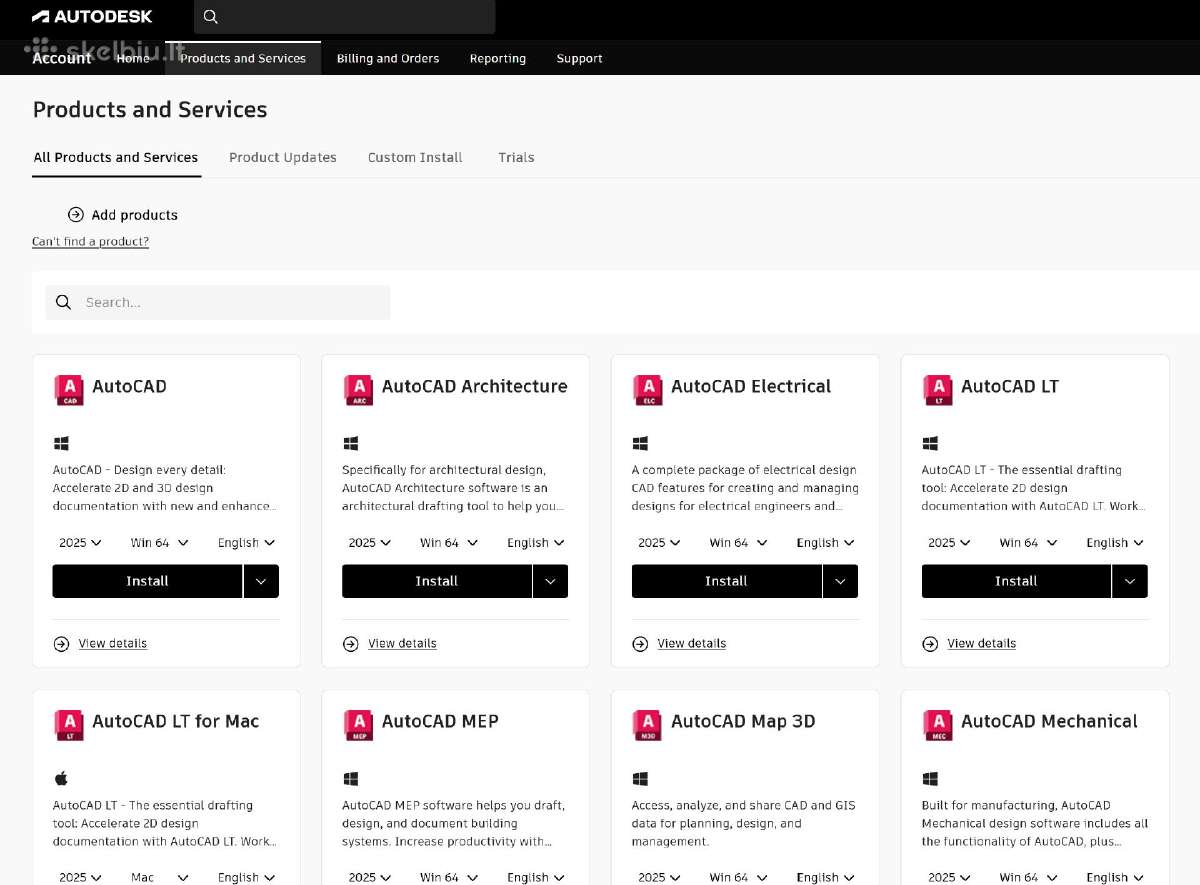
Task: Click Apple logo under AutoCAD LT for Mac
Action: [61, 778]
